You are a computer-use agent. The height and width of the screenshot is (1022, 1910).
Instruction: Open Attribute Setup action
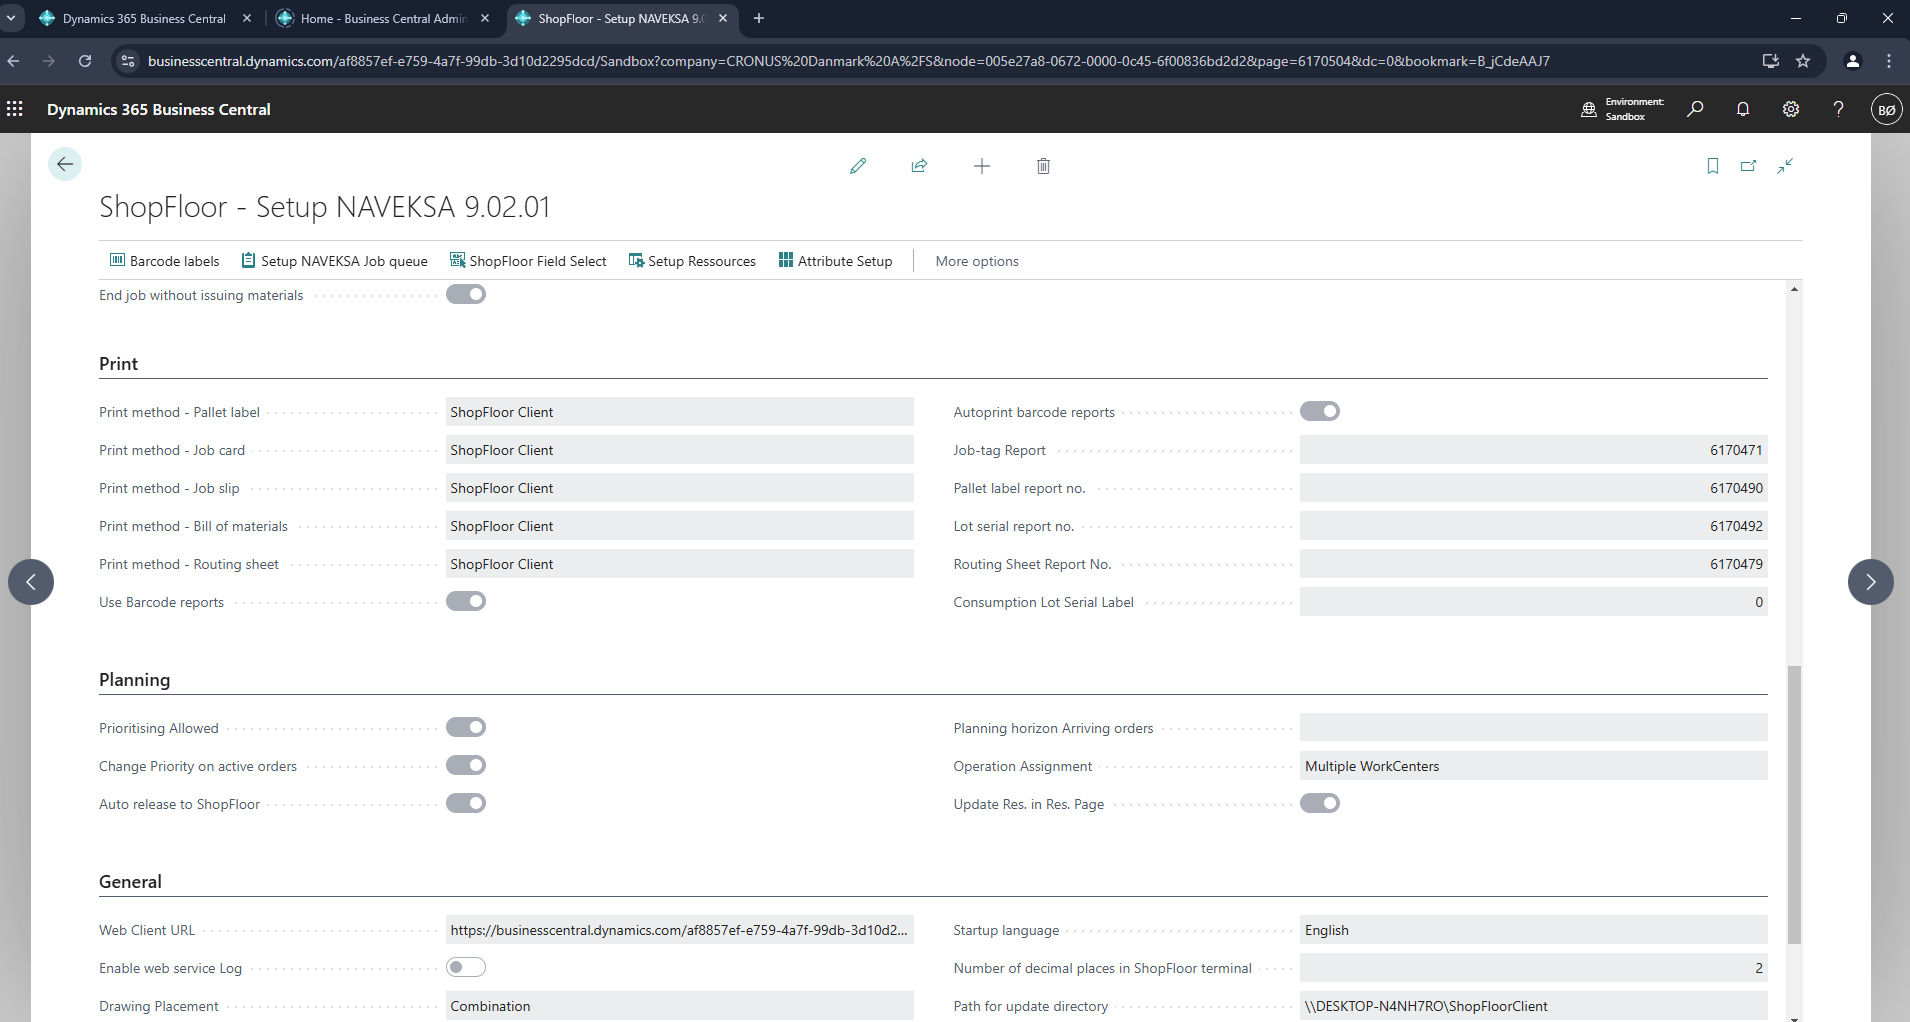(x=835, y=261)
